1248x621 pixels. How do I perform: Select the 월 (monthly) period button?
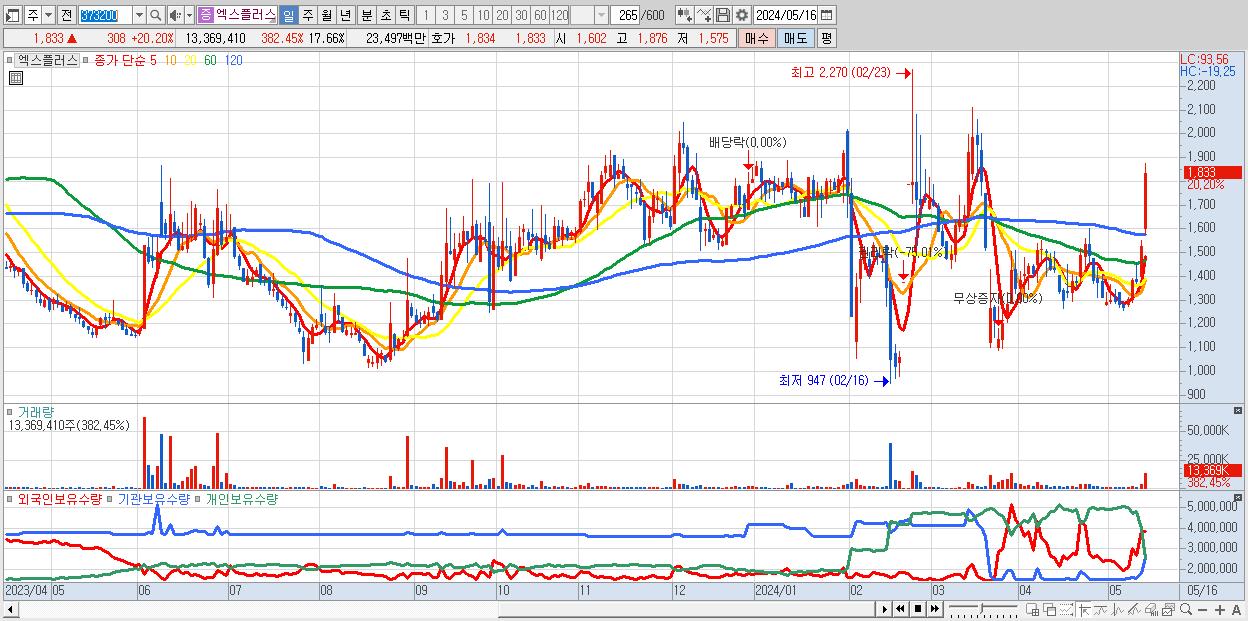point(326,15)
